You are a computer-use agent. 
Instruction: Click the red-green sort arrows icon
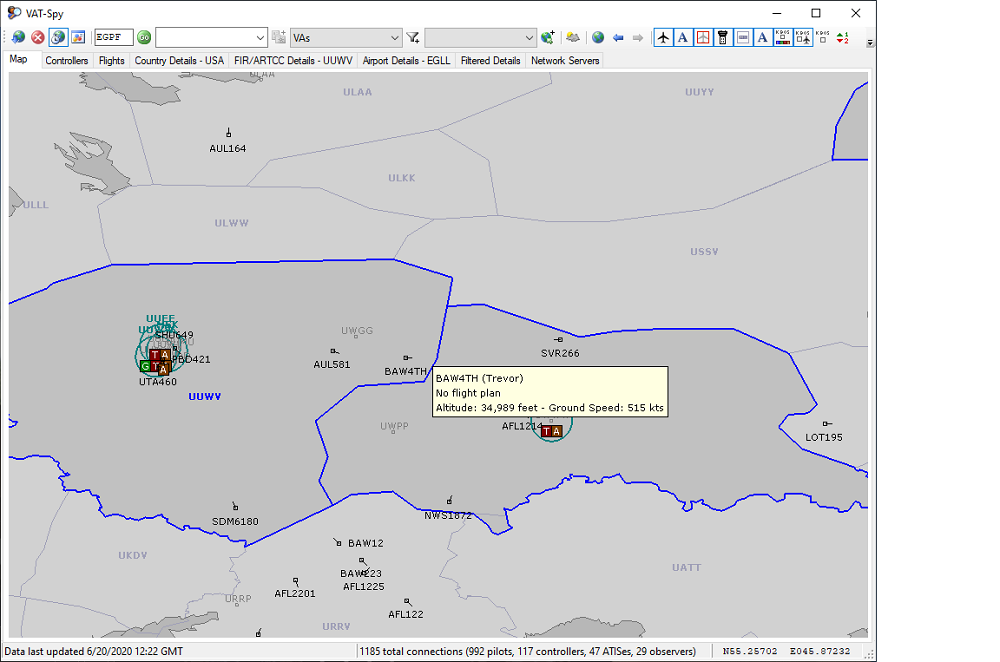coord(842,38)
